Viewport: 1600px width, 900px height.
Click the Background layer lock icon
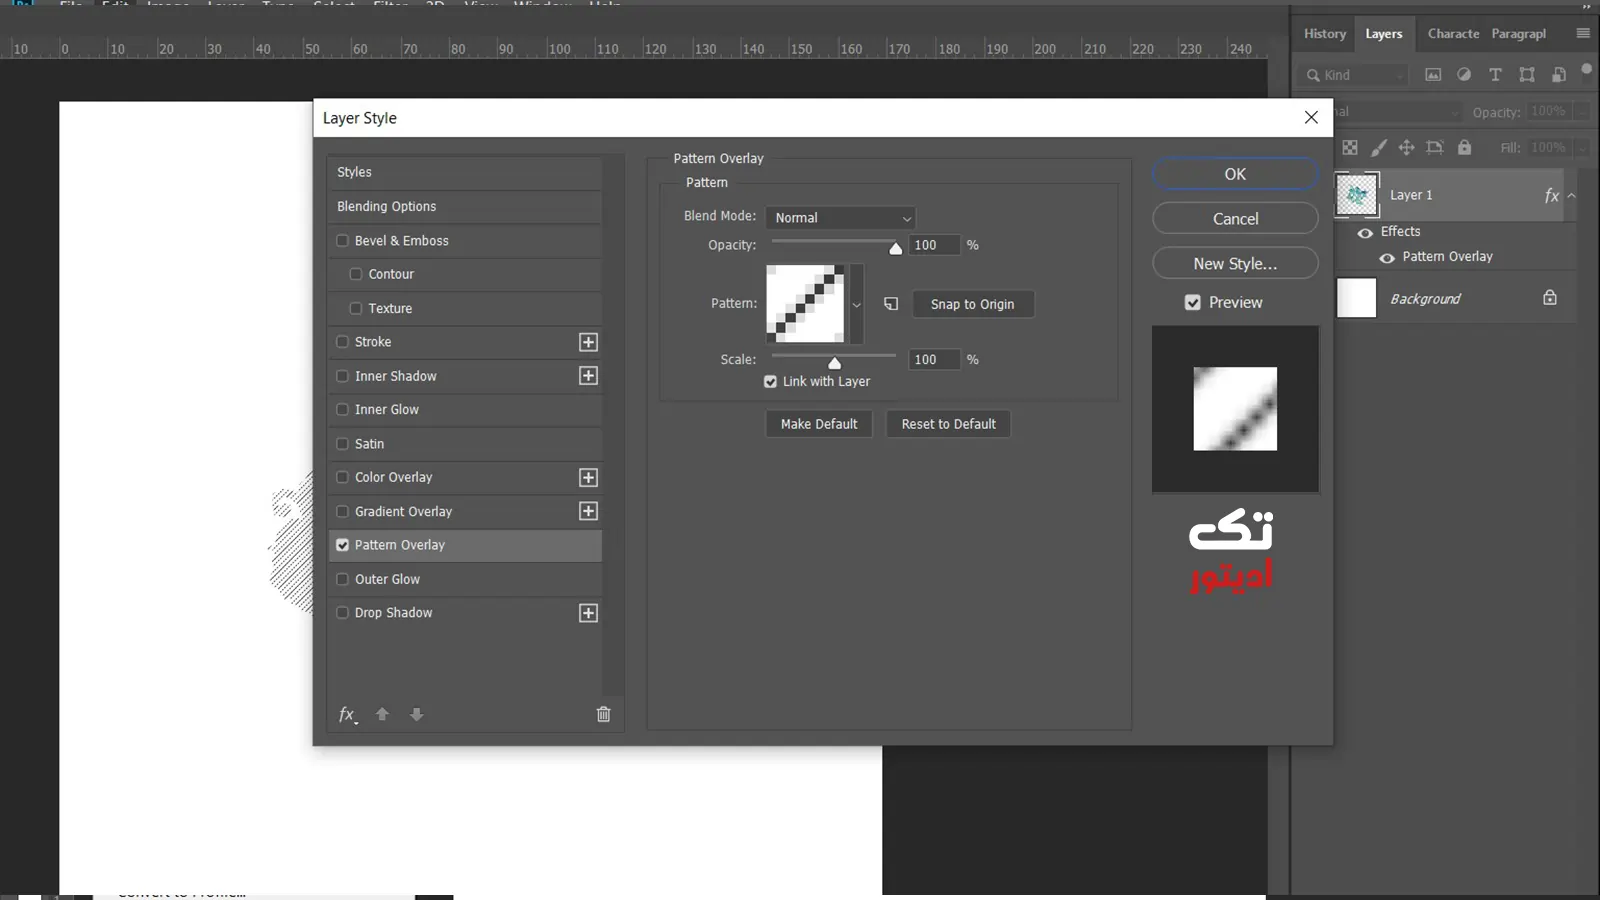point(1550,298)
